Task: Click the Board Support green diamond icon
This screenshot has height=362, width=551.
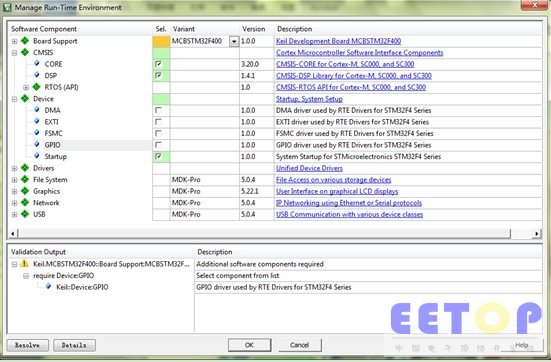Action: pos(25,41)
